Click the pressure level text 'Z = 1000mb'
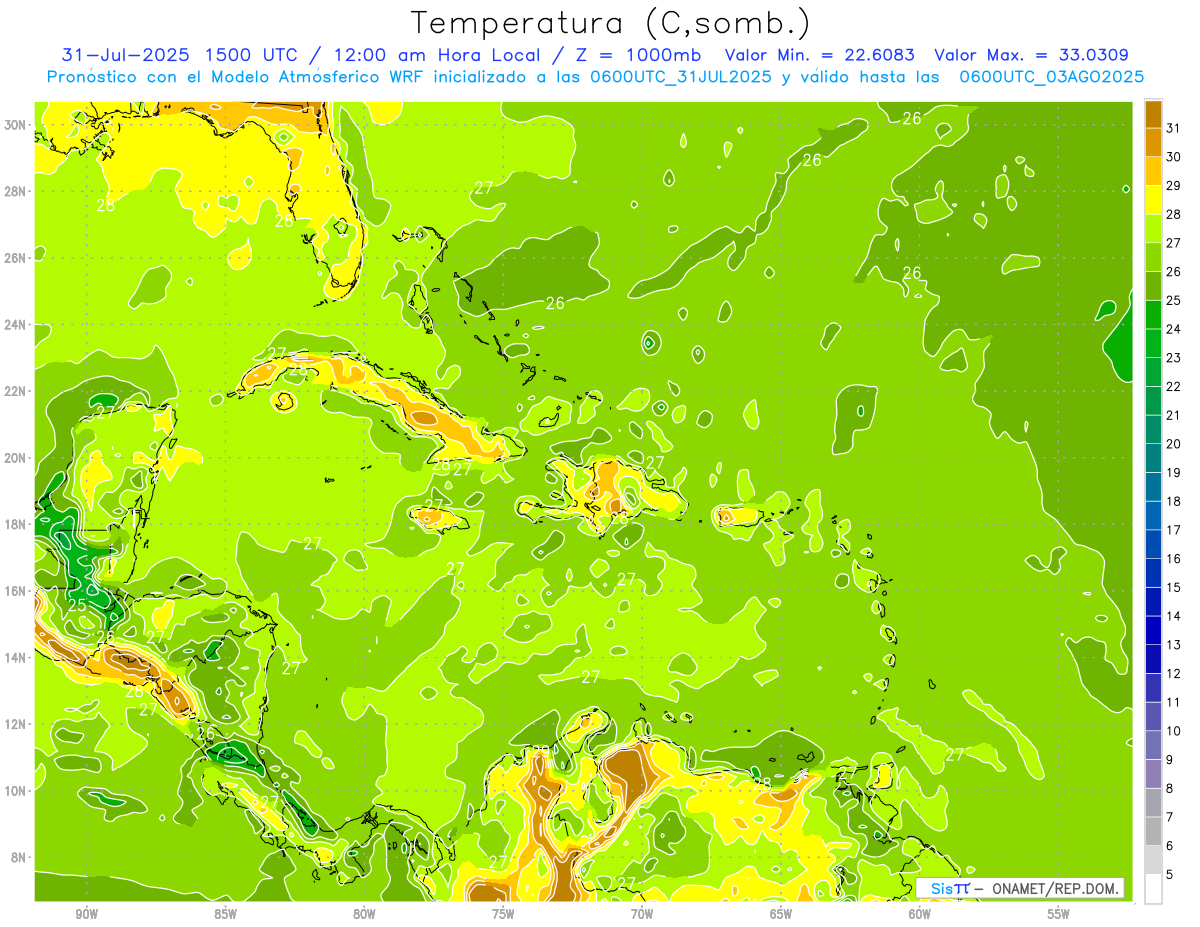This screenshot has width=1200, height=927. click(x=638, y=55)
